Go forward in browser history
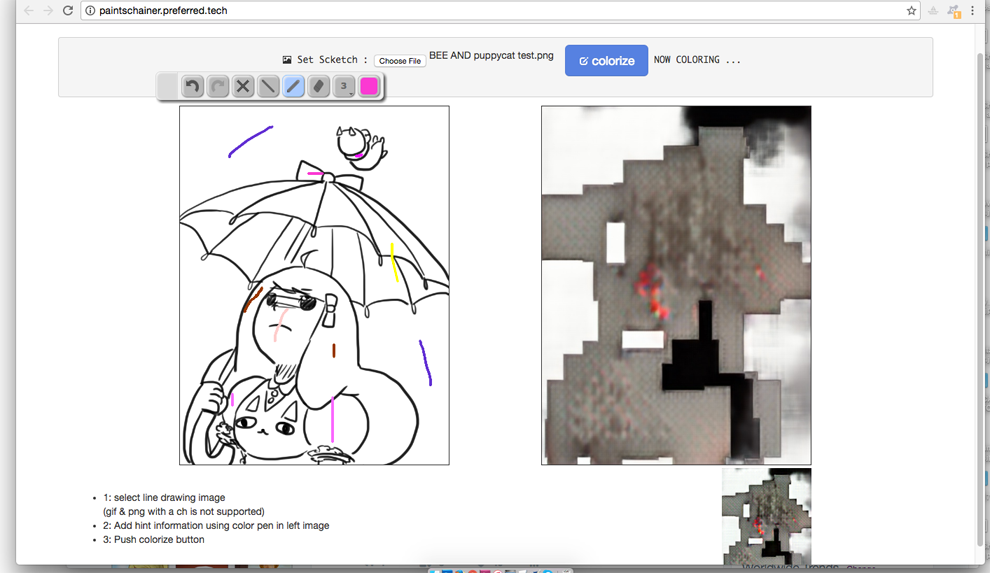This screenshot has height=573, width=990. (48, 10)
